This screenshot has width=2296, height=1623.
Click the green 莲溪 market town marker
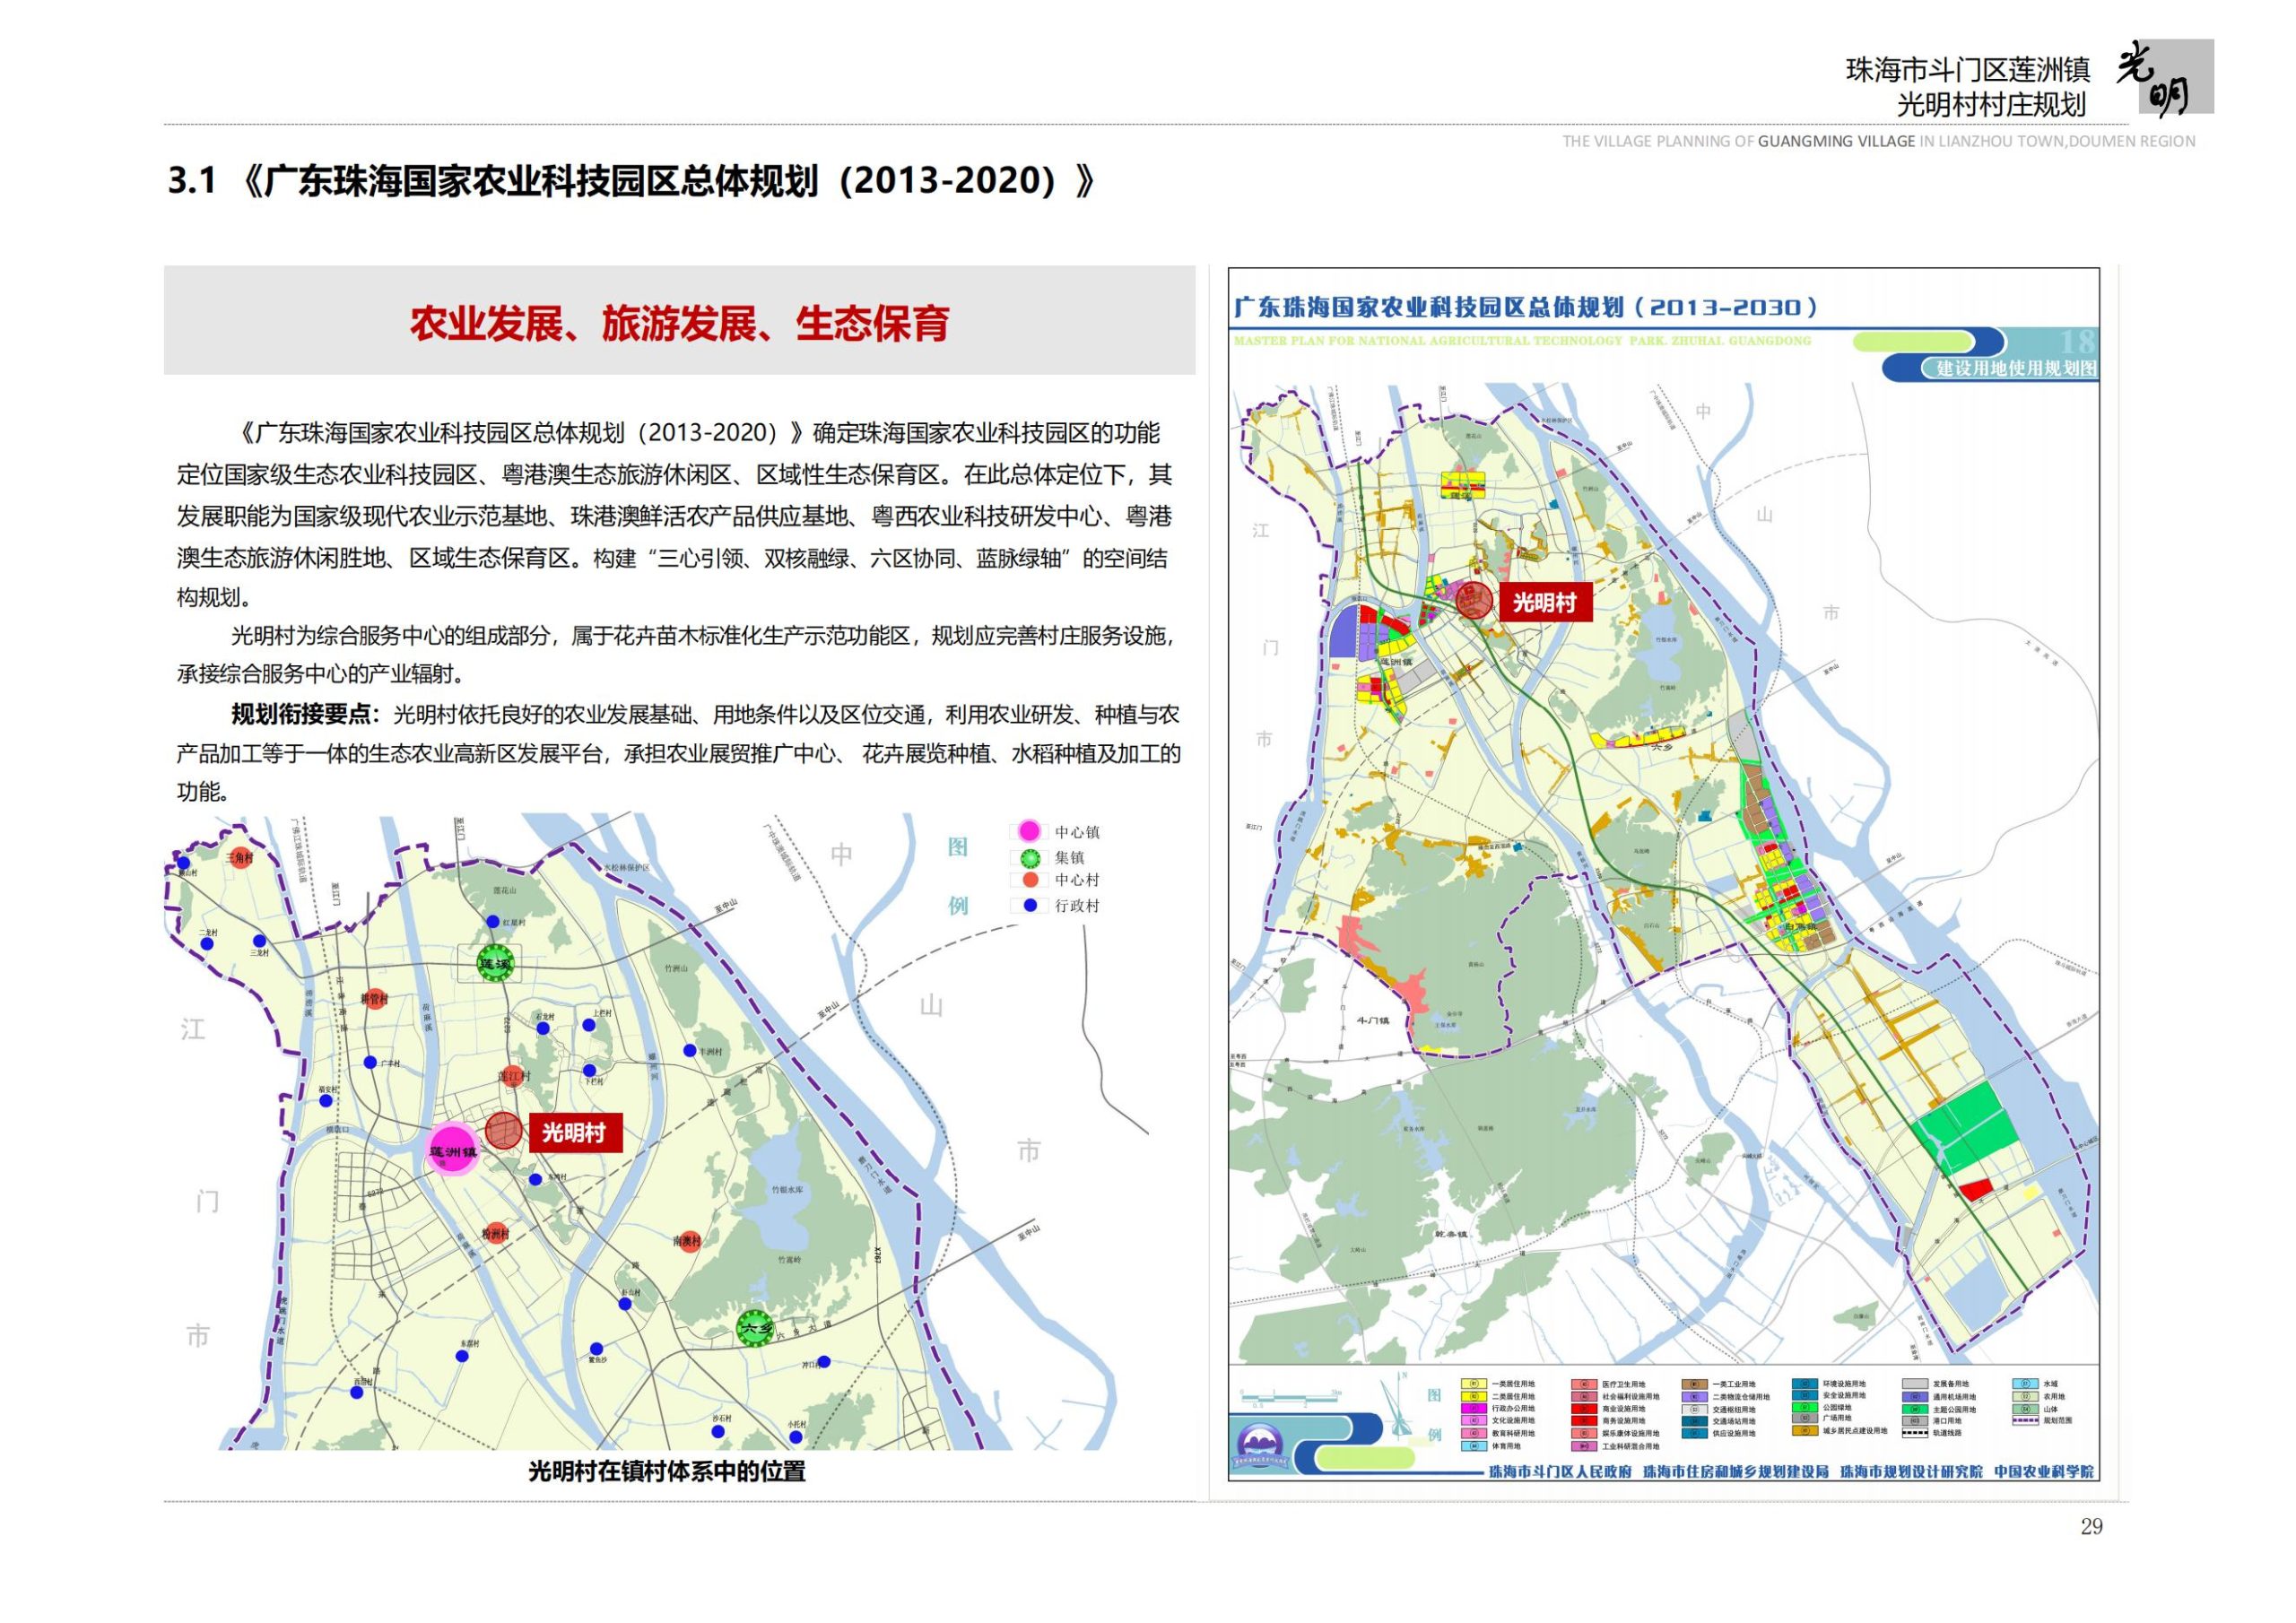[494, 963]
